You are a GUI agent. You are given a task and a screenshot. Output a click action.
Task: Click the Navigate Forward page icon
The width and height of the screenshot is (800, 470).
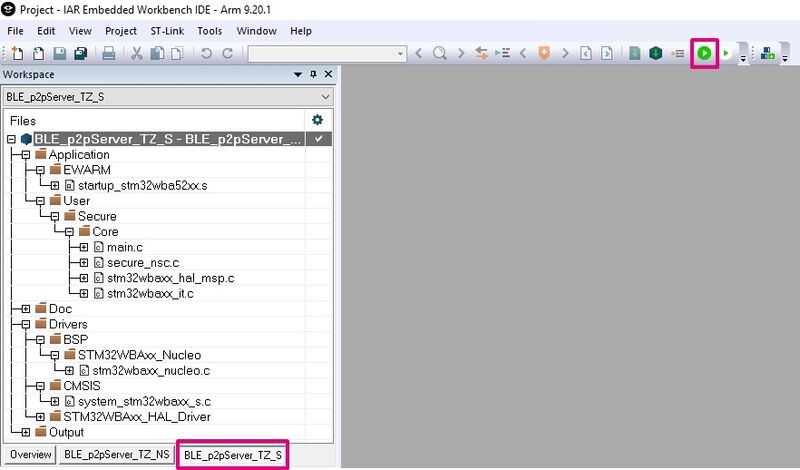[607, 53]
